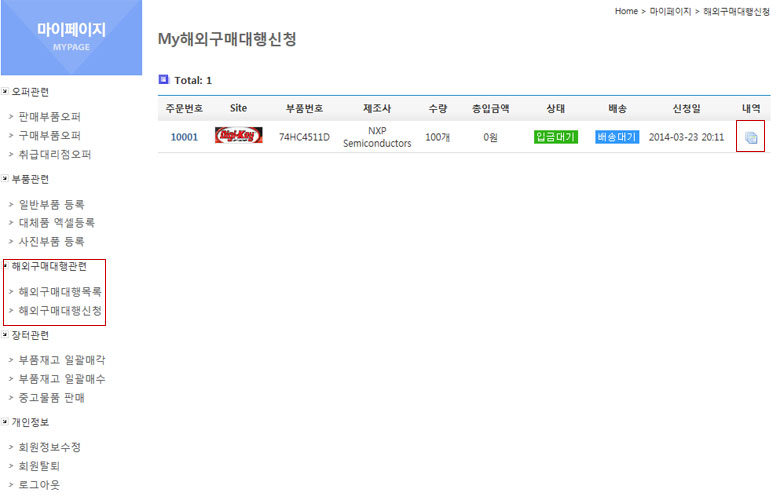780x500 pixels.
Task: Click the 마이페이지 MYPAGE banner
Action: [x=71, y=37]
